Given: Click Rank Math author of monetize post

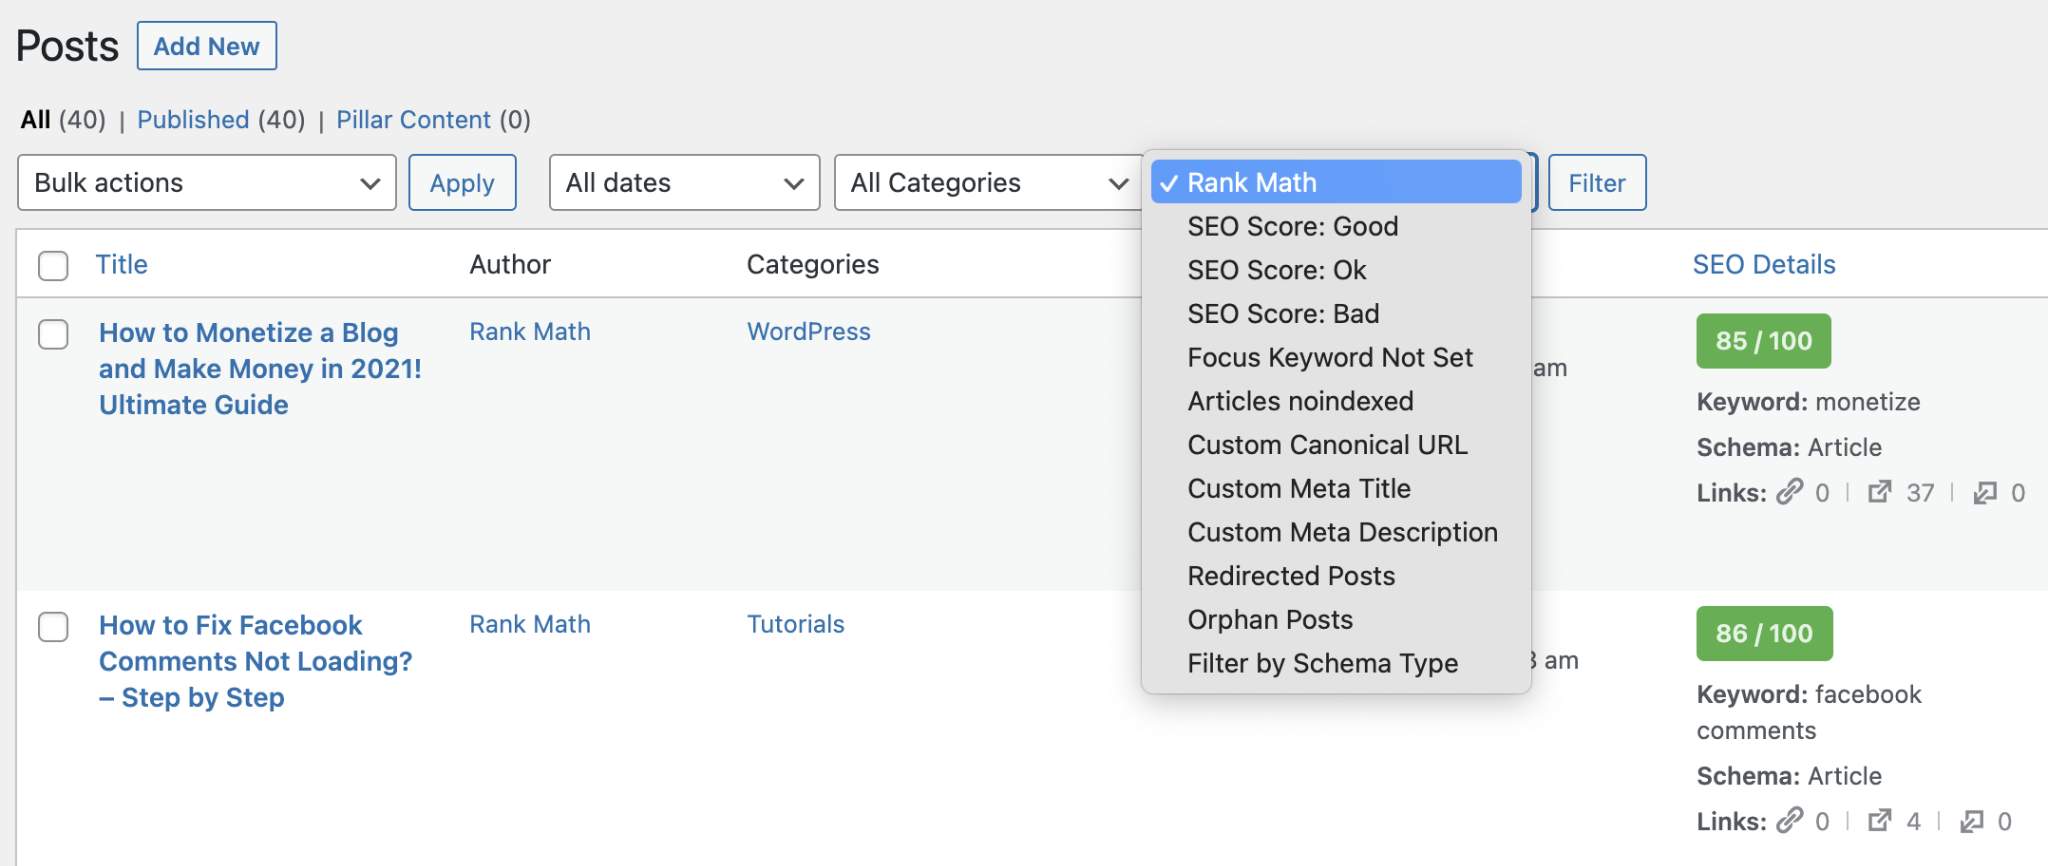Looking at the screenshot, I should click(x=530, y=332).
